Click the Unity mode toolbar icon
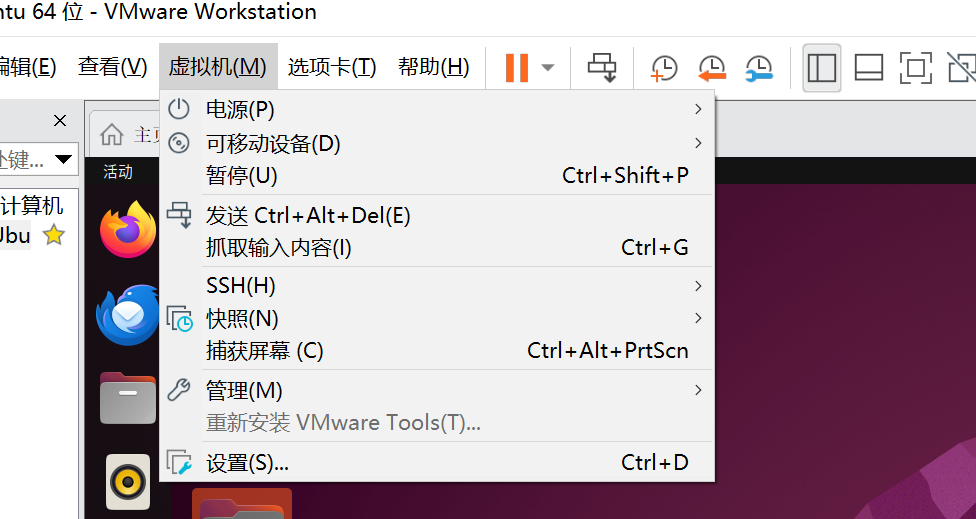The image size is (976, 519). 961,68
